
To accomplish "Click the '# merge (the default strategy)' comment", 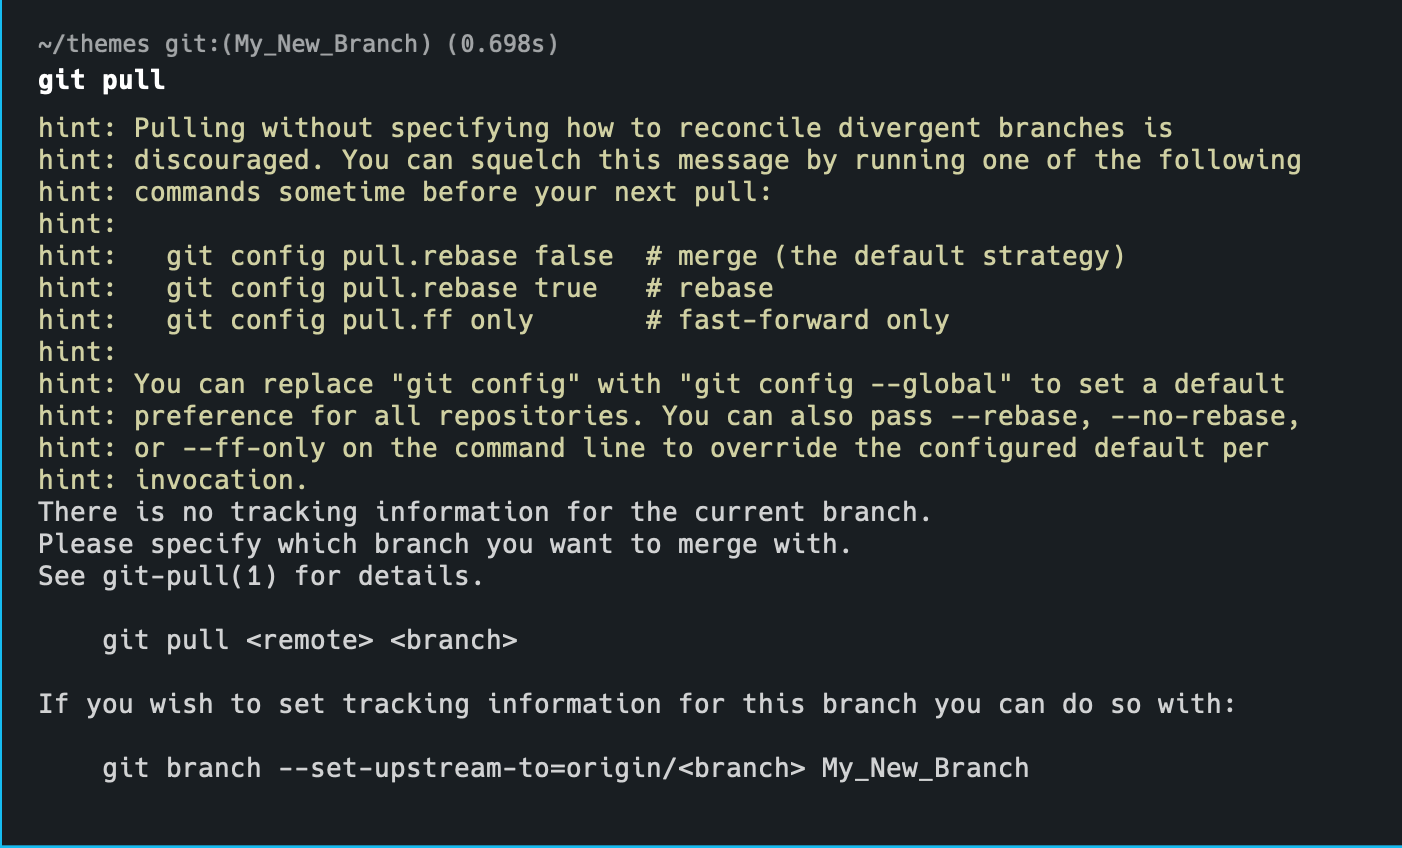I will [886, 256].
